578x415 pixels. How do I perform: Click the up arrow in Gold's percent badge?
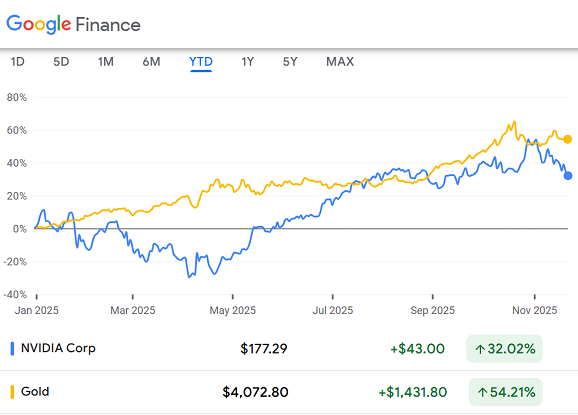[482, 393]
